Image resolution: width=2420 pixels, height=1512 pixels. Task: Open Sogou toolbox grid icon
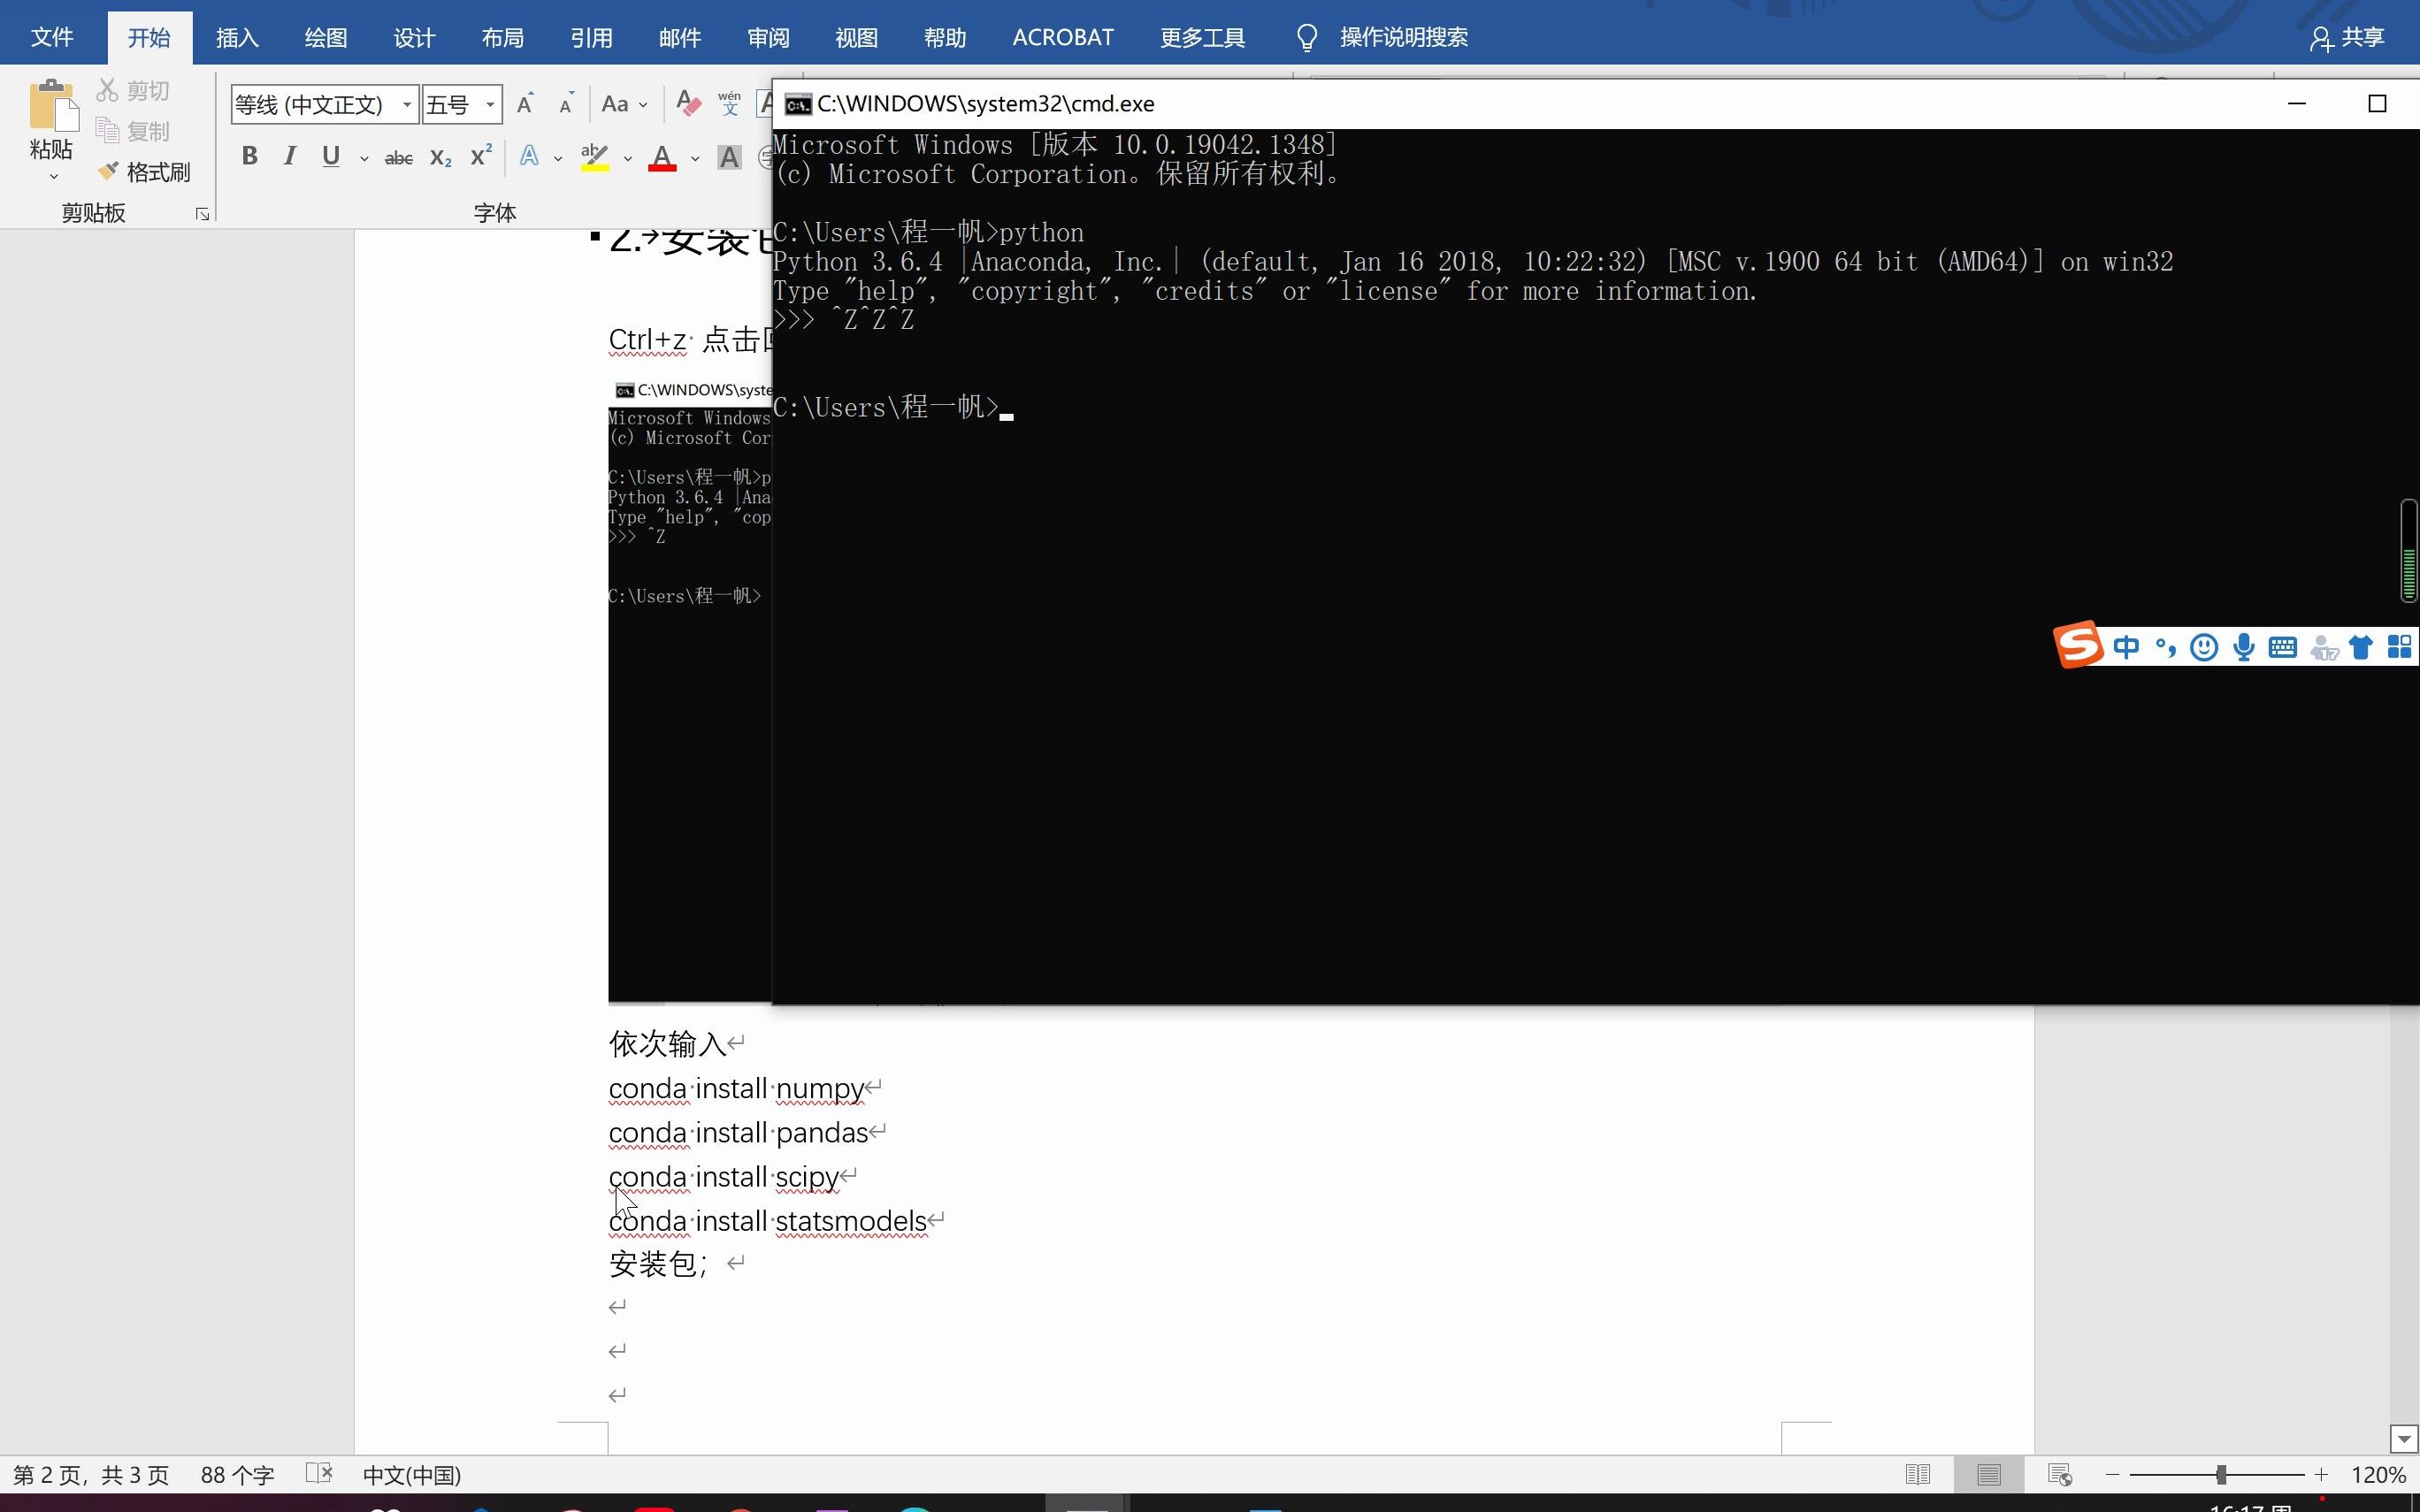click(2400, 647)
